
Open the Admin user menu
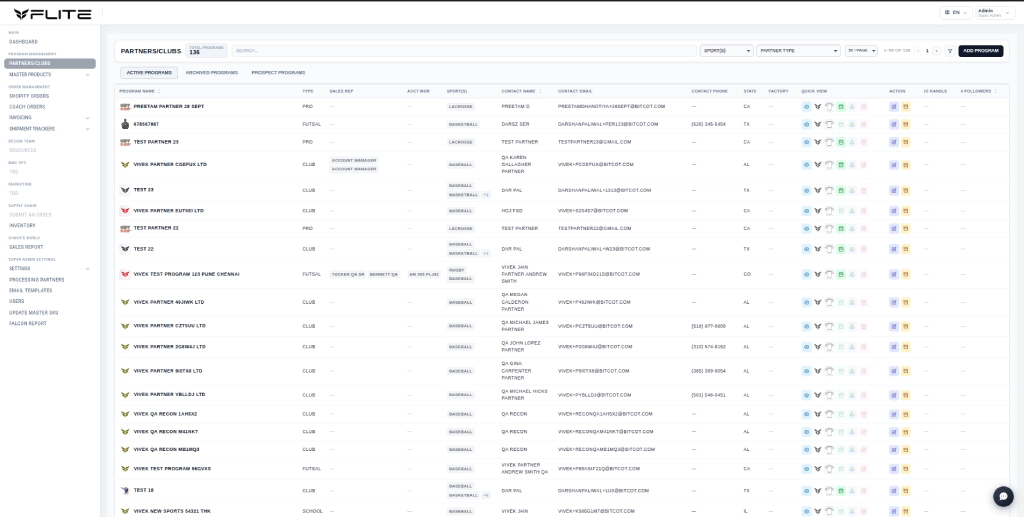tap(995, 12)
